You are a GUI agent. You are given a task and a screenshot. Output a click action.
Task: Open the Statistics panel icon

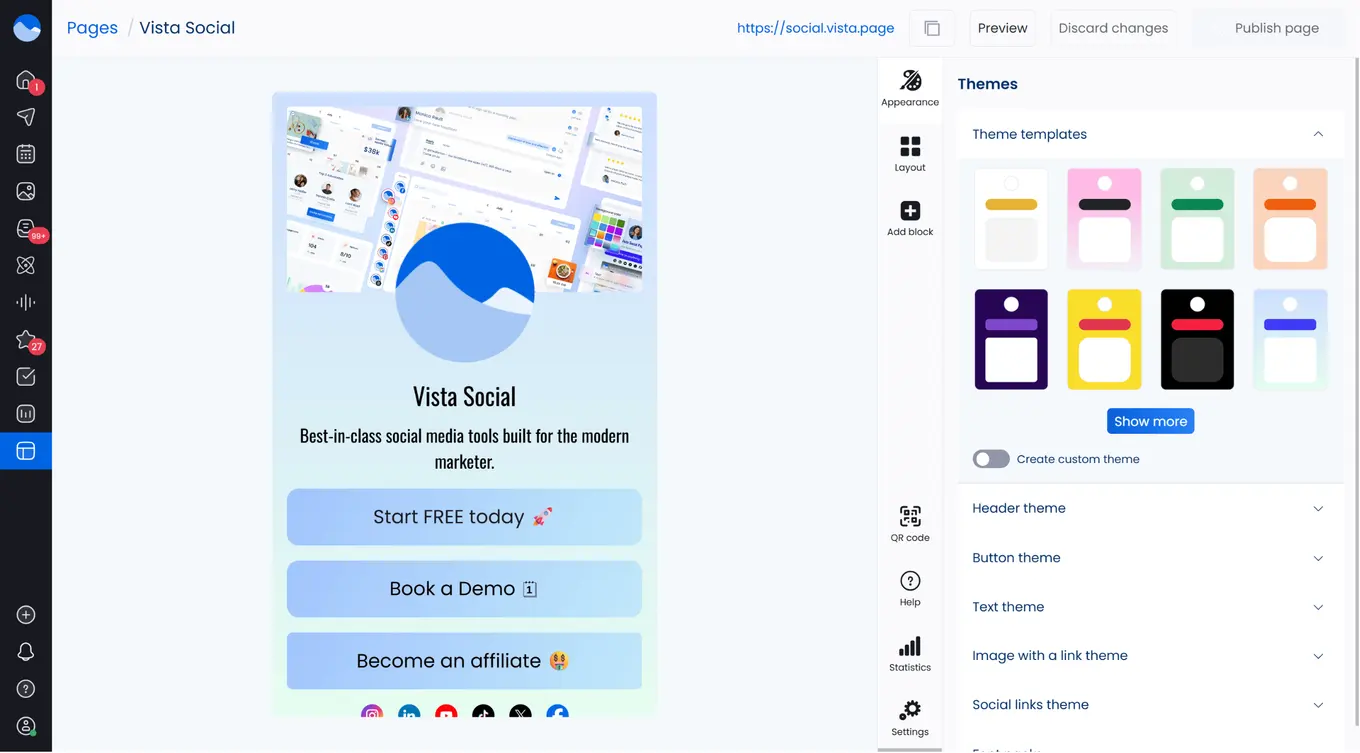[909, 647]
